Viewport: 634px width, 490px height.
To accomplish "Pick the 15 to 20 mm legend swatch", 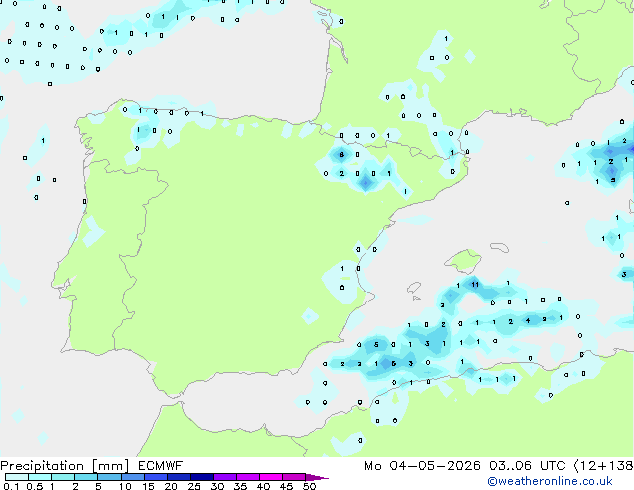I will 155,477.
